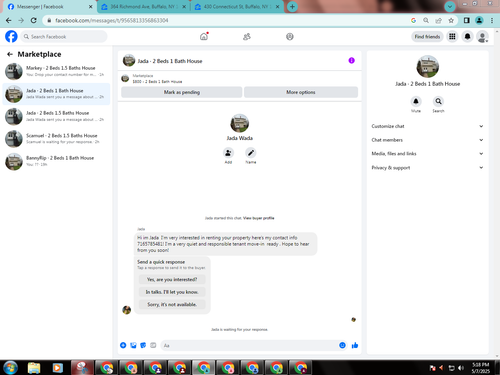The height and width of the screenshot is (375, 500).
Task: Expand the Privacy & support section
Action: [427, 167]
